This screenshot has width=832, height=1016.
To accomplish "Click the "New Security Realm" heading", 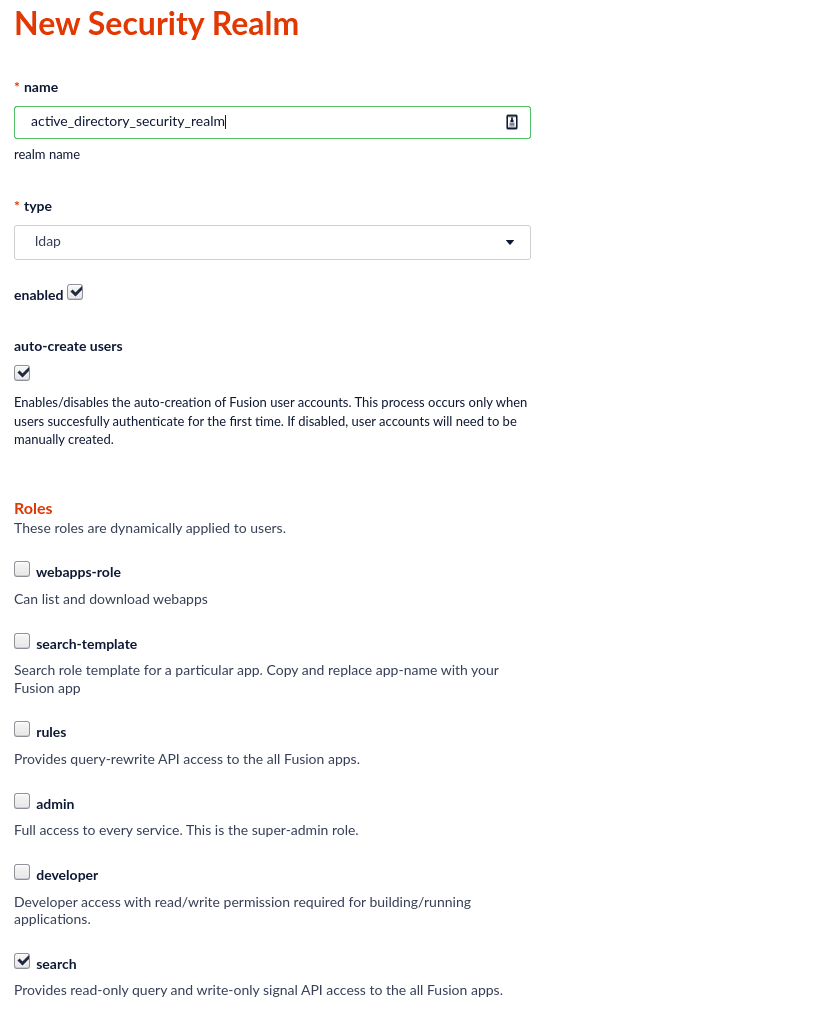I will [x=156, y=24].
